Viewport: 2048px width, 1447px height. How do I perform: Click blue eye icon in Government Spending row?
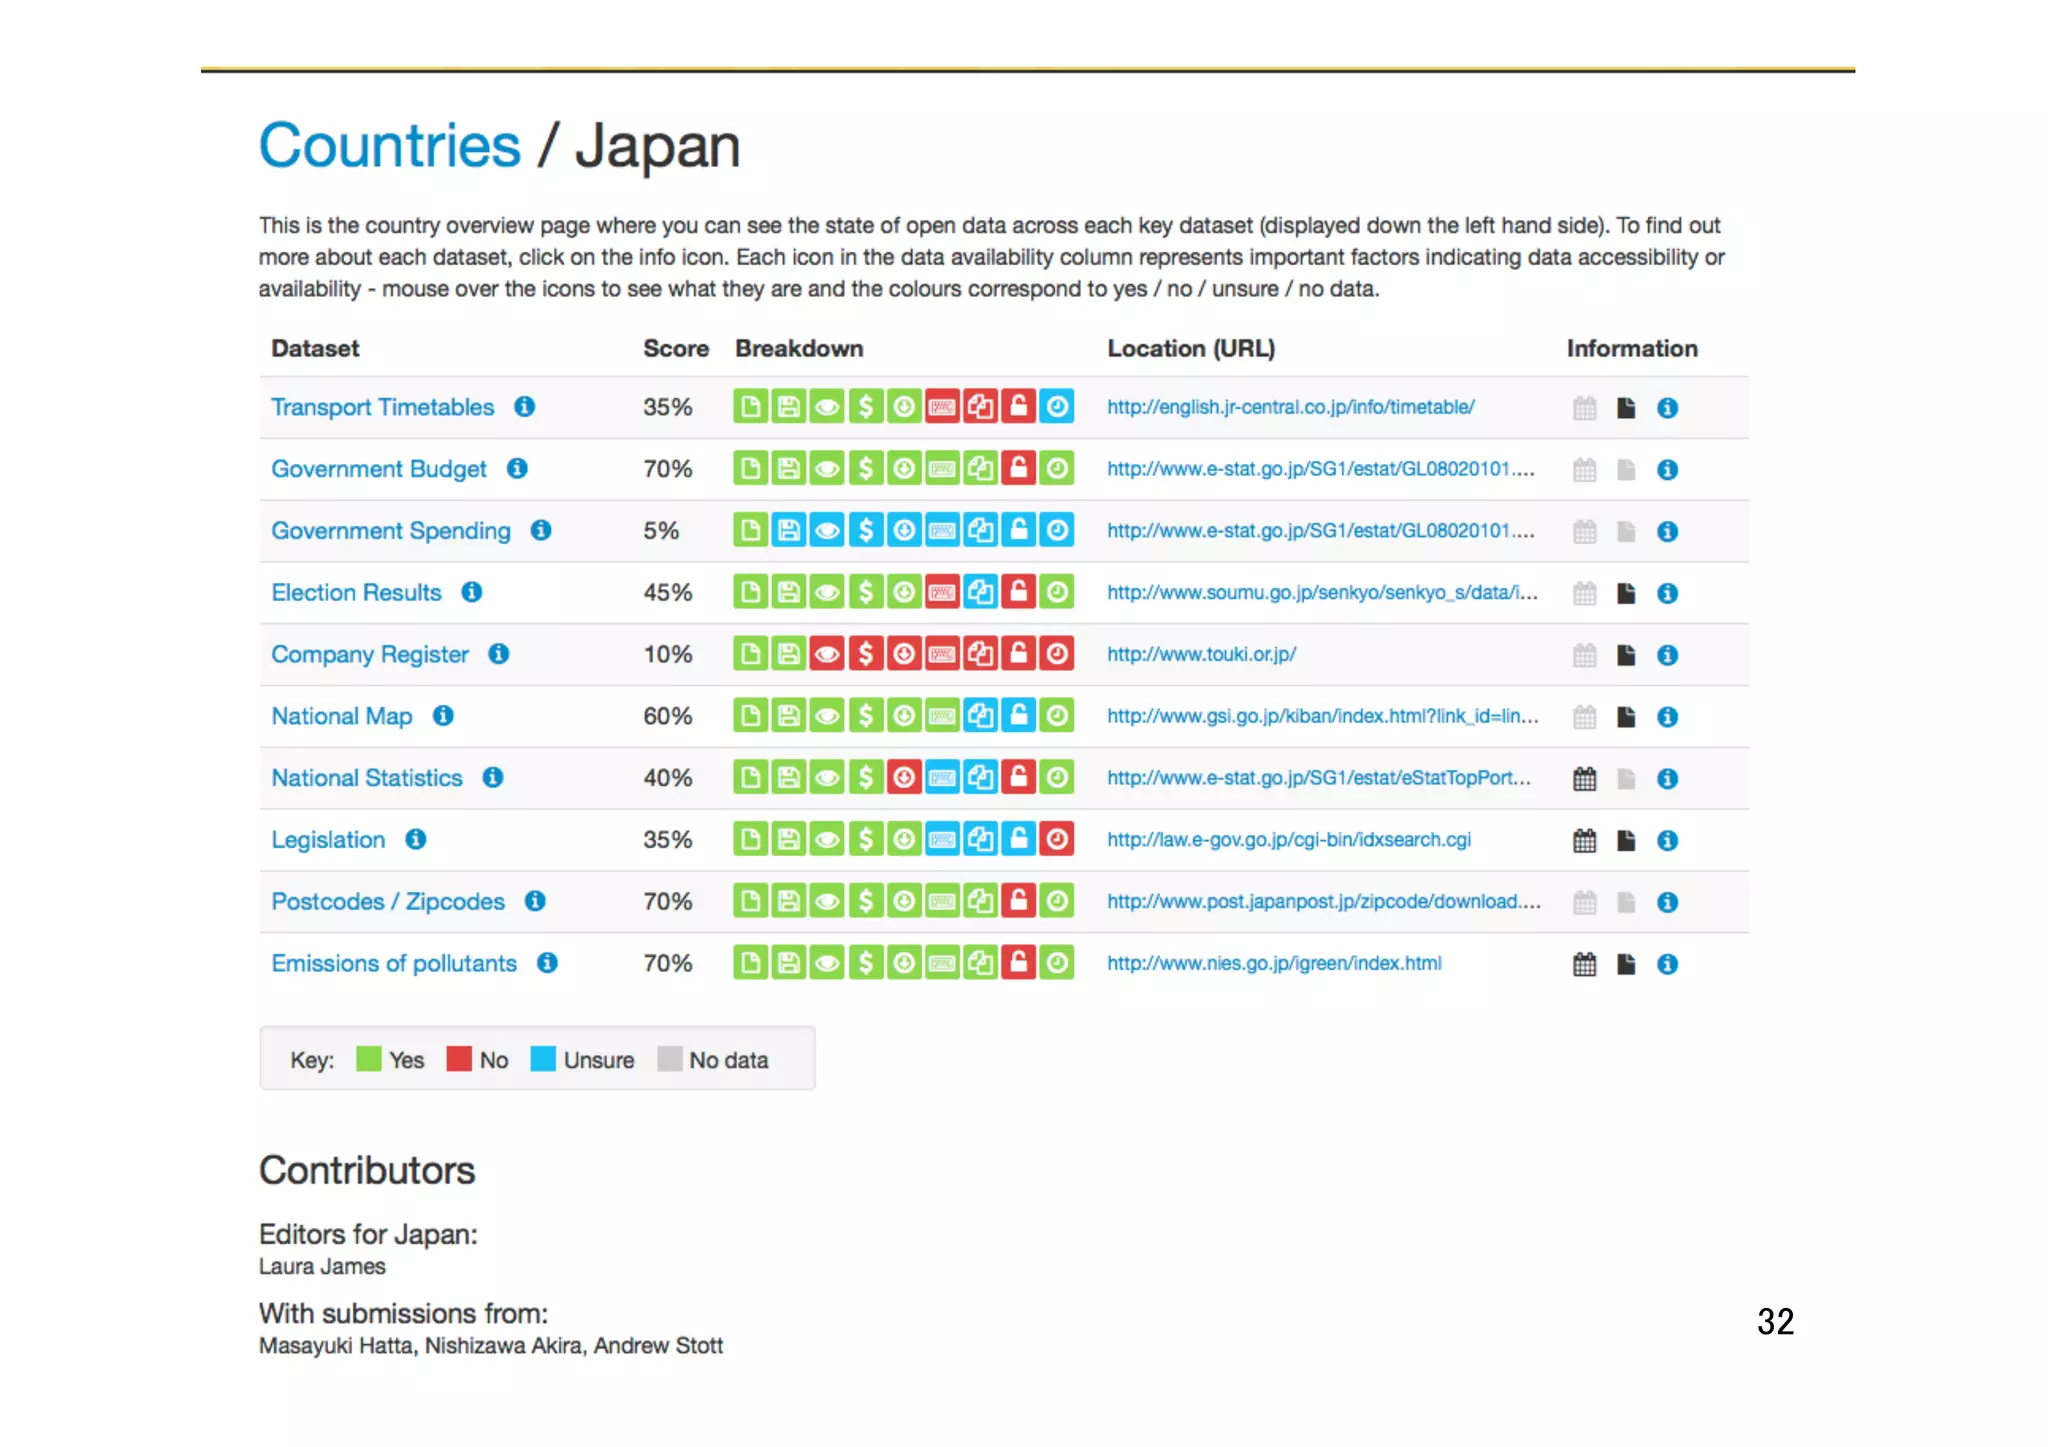(x=827, y=531)
